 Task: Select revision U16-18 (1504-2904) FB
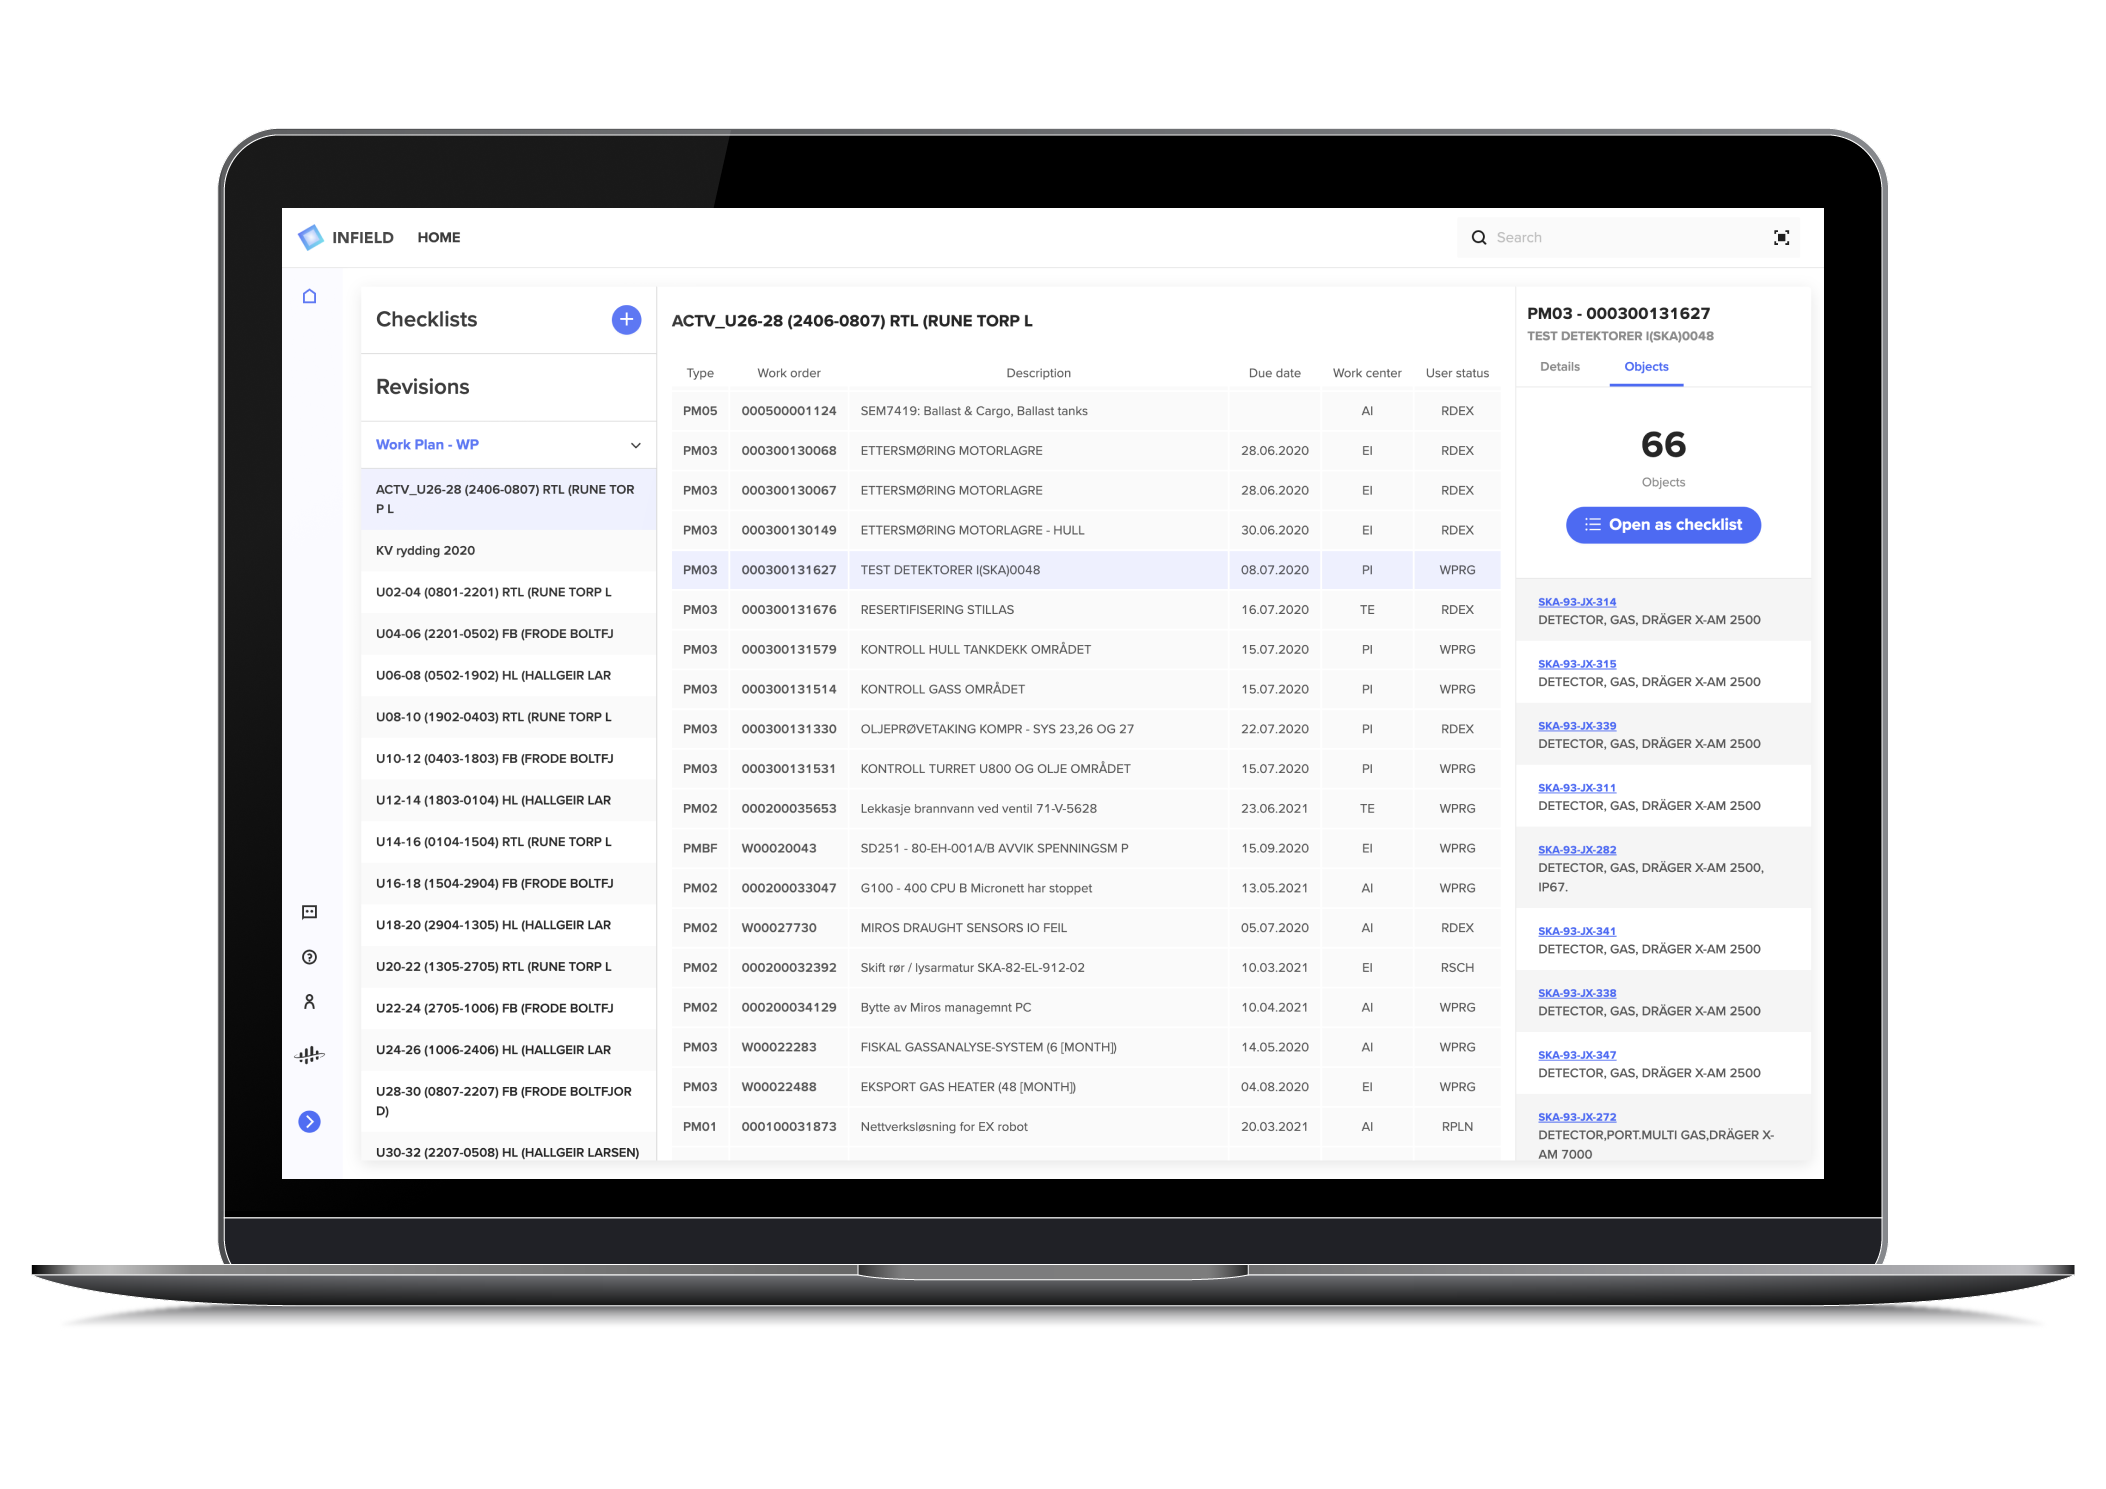click(508, 884)
